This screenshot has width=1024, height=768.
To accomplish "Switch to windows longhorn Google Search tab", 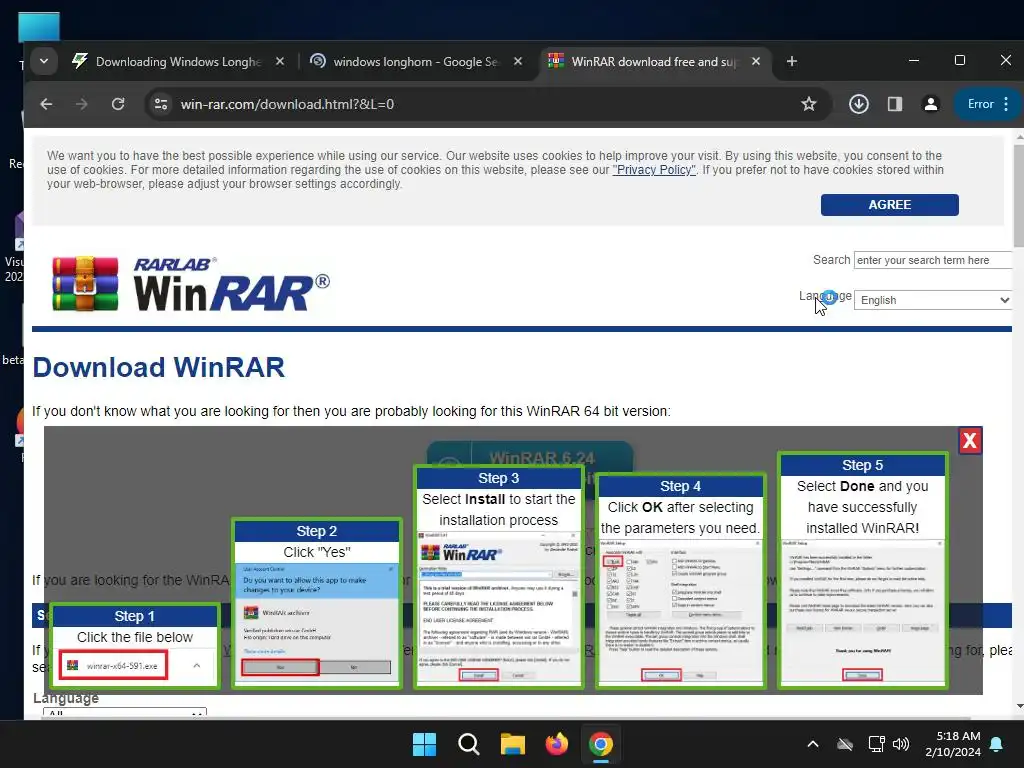I will click(415, 61).
